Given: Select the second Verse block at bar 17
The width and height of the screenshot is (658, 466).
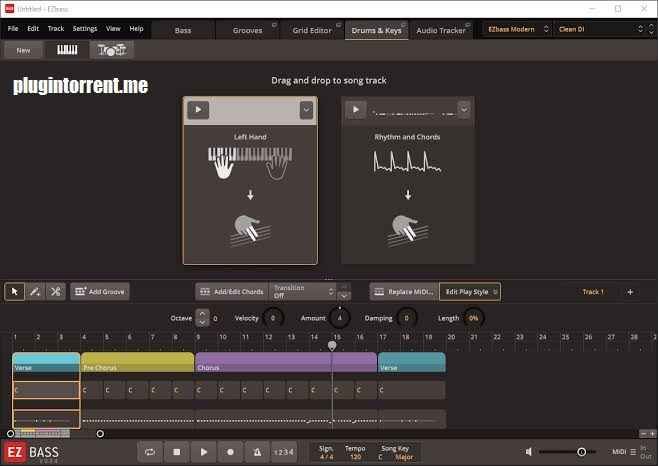Looking at the screenshot, I should tap(412, 362).
